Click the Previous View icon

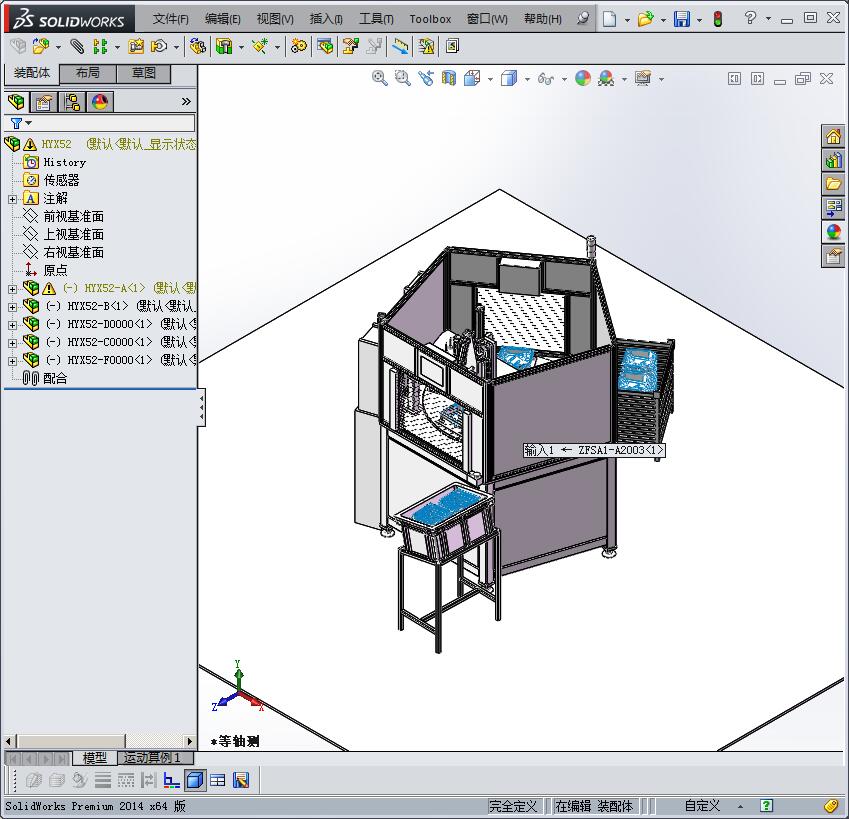[x=426, y=78]
